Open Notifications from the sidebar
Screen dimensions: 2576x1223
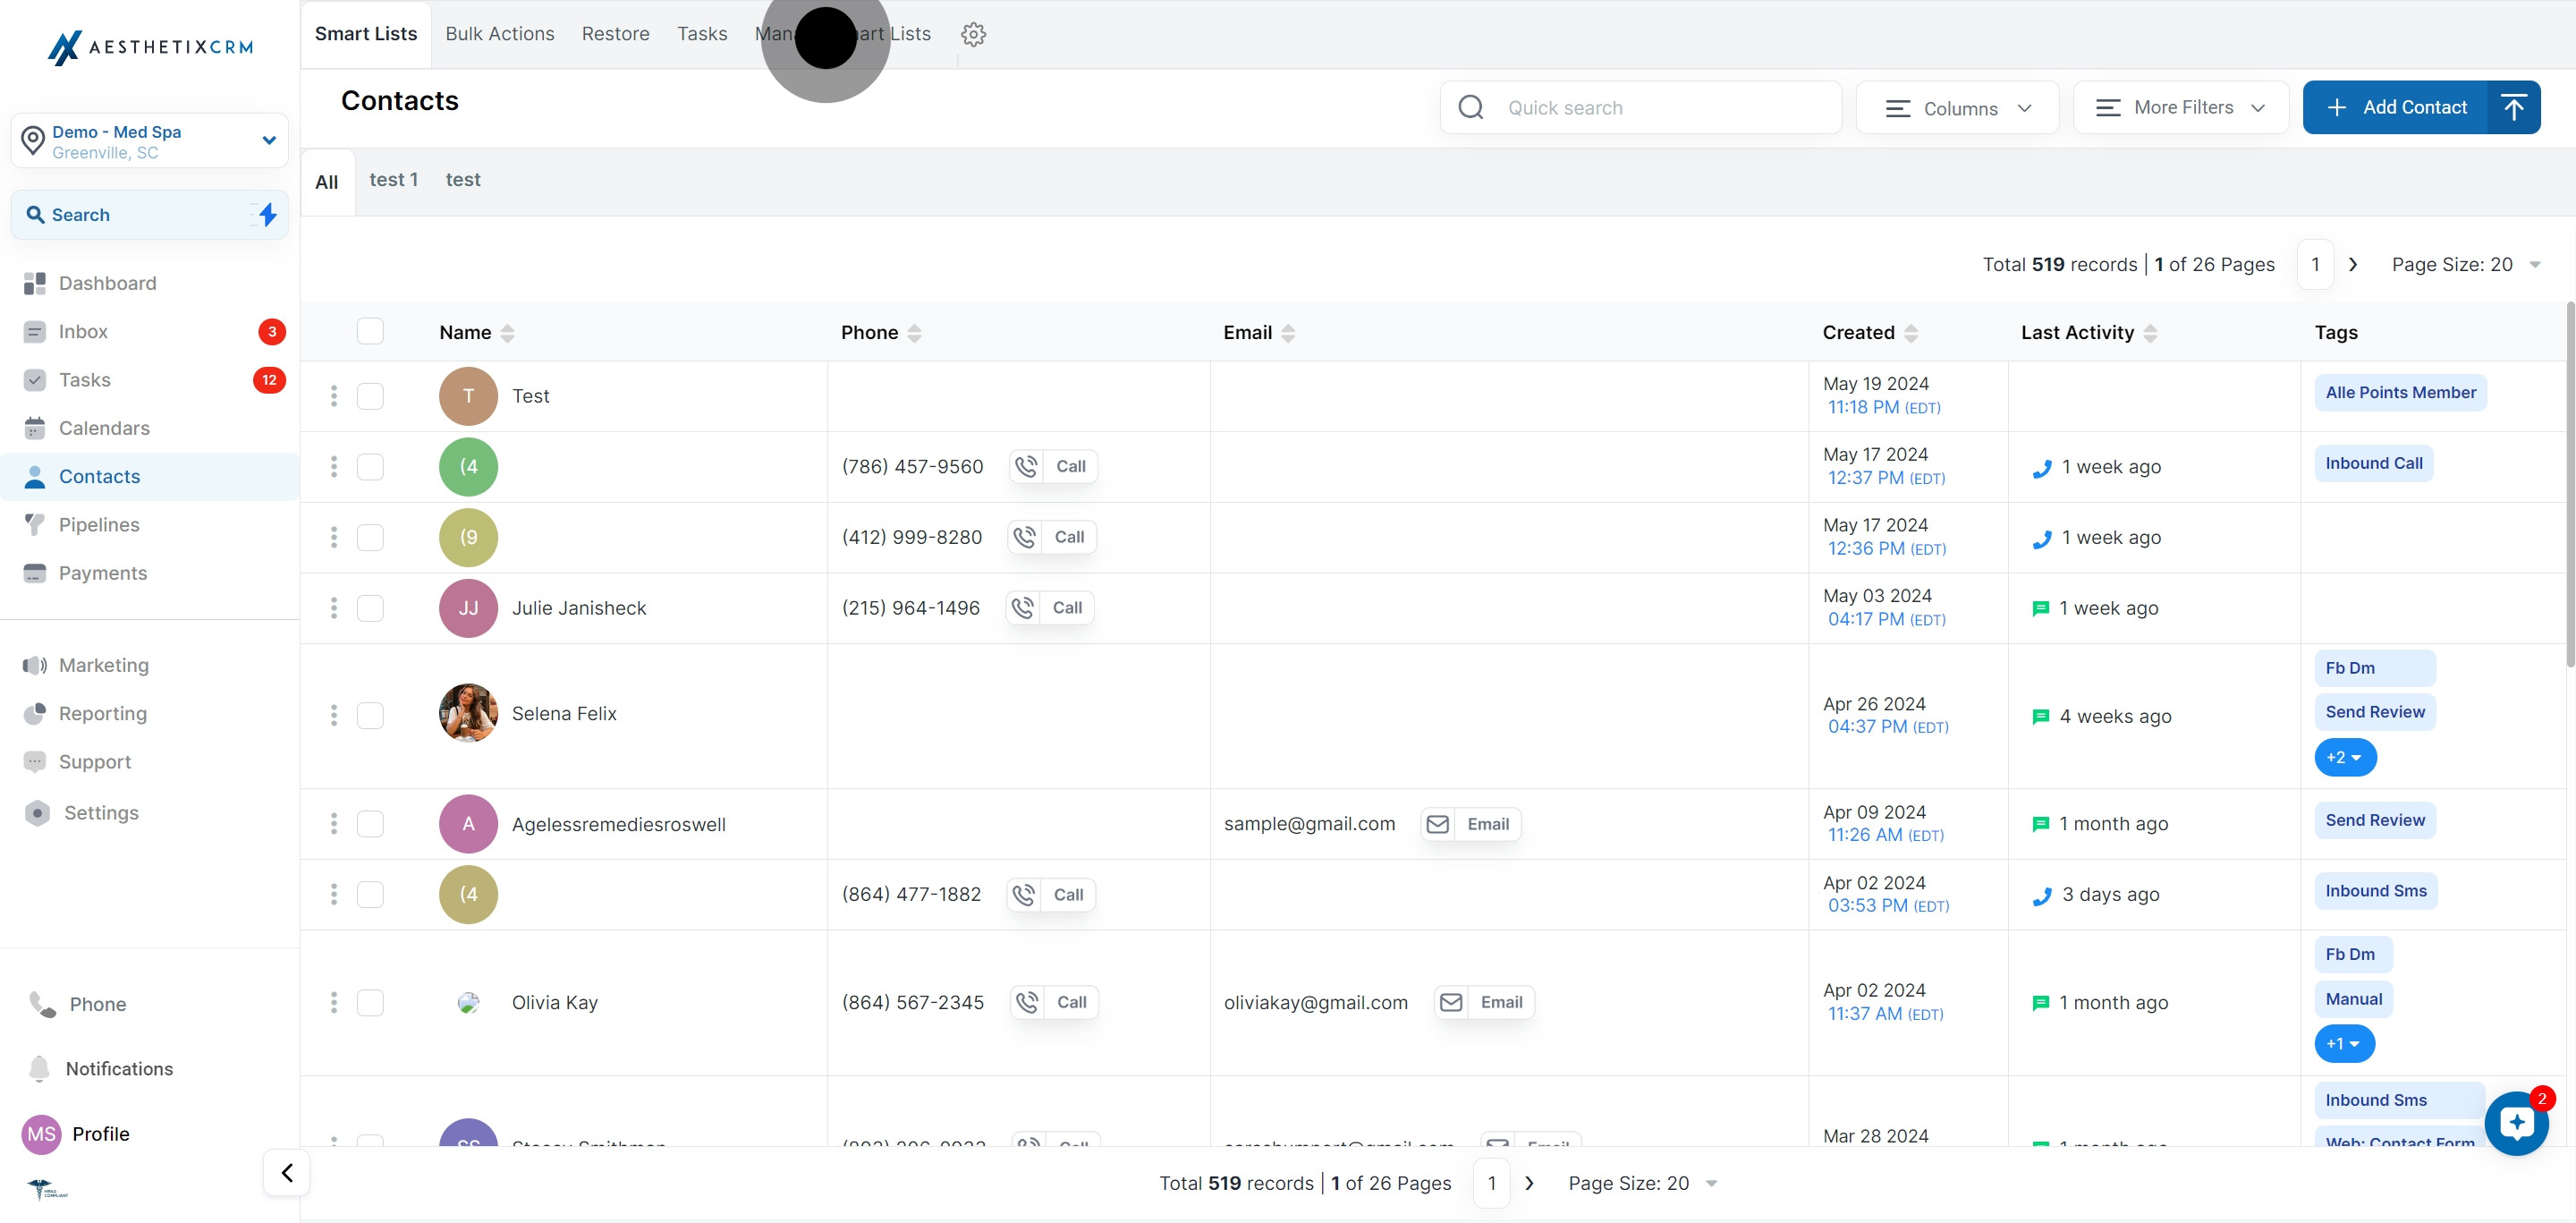click(x=119, y=1068)
